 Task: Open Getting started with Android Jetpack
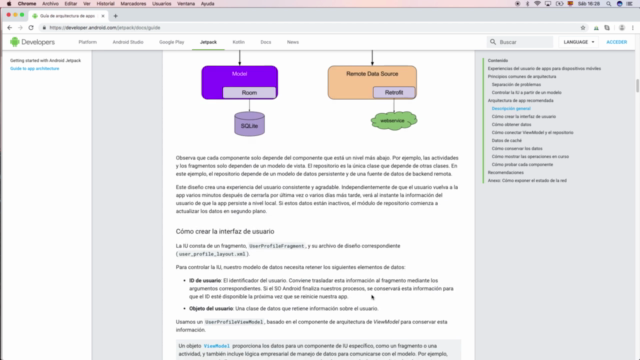click(45, 60)
